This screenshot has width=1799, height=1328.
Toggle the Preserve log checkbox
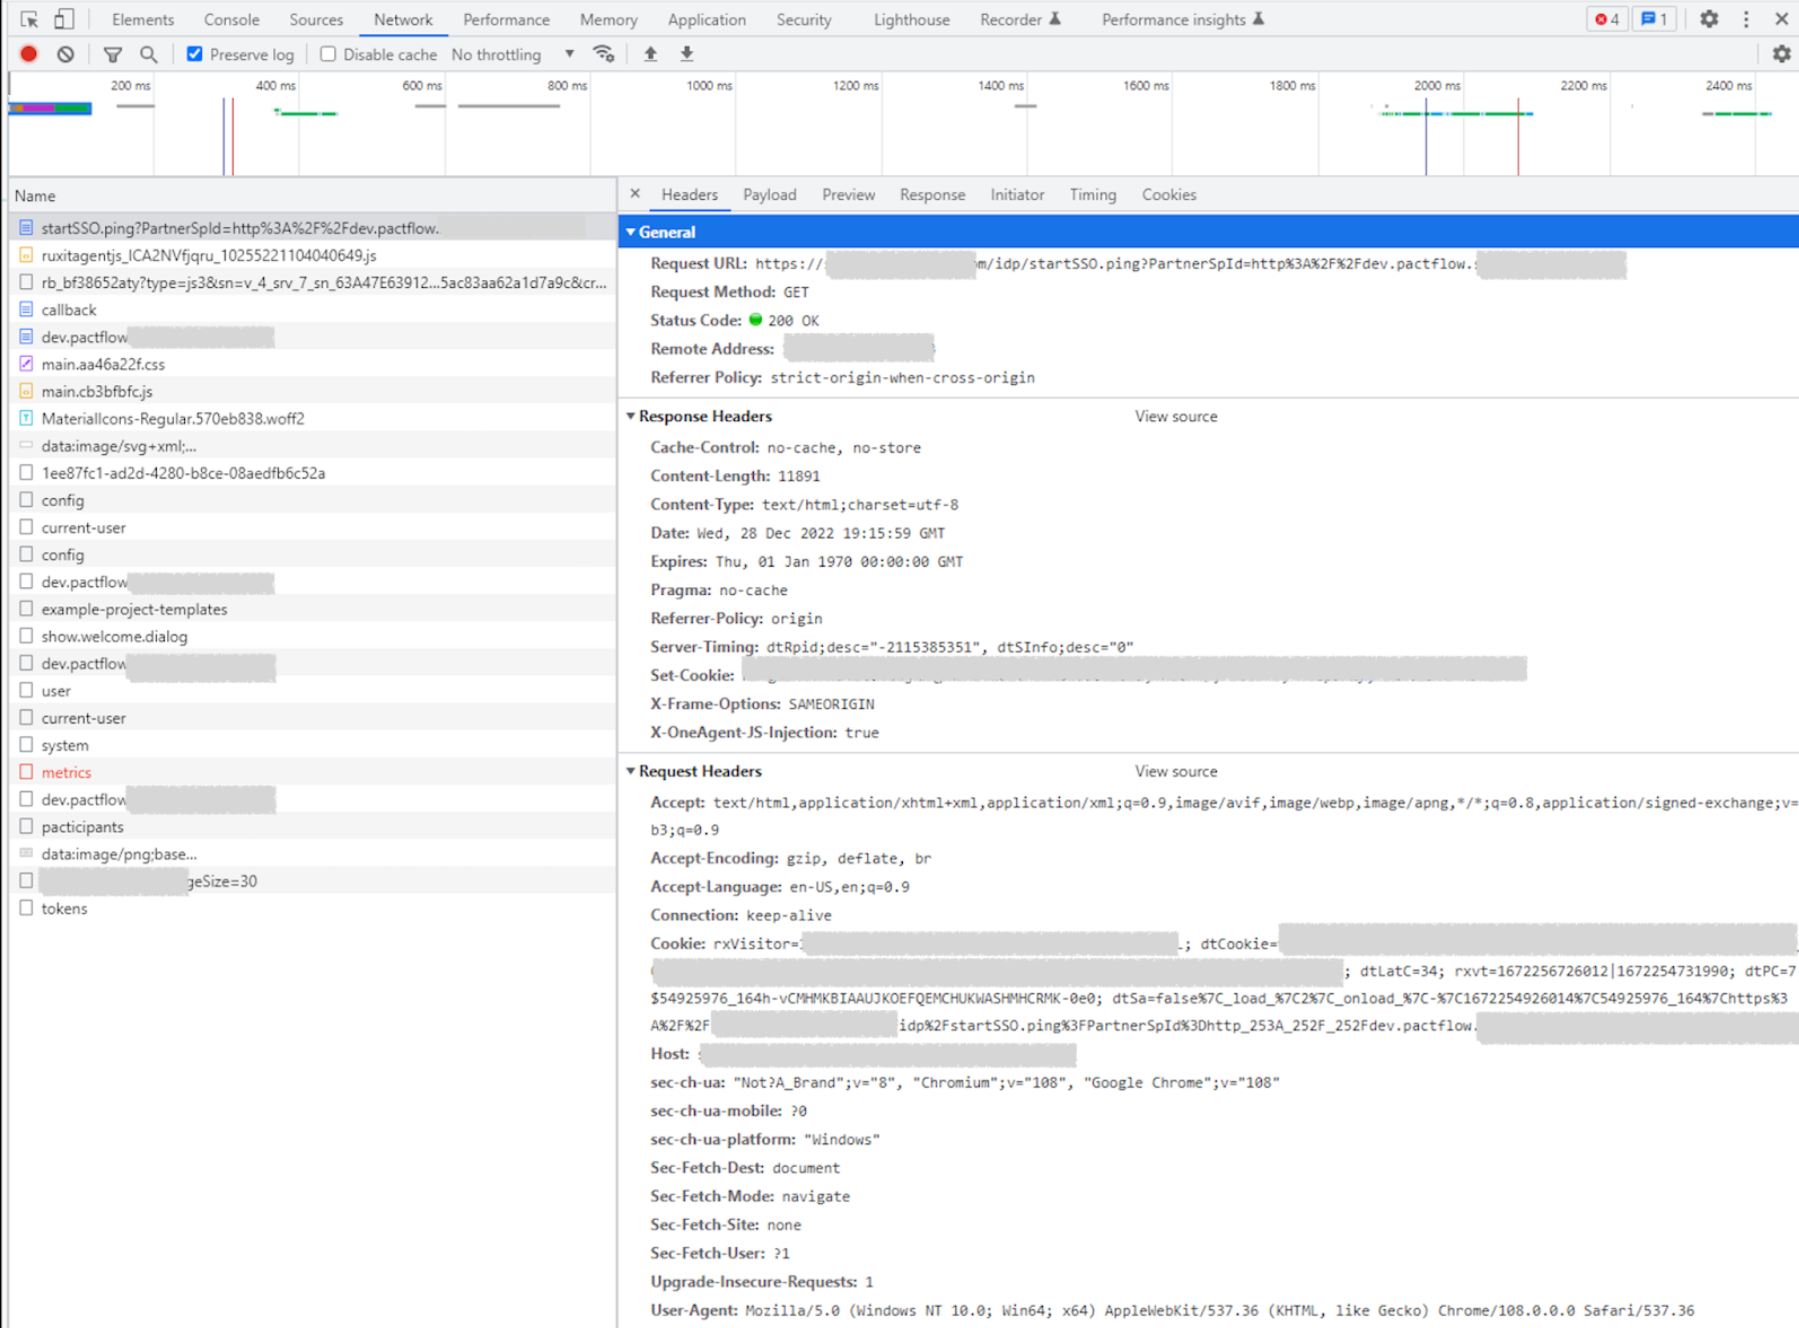coord(195,54)
